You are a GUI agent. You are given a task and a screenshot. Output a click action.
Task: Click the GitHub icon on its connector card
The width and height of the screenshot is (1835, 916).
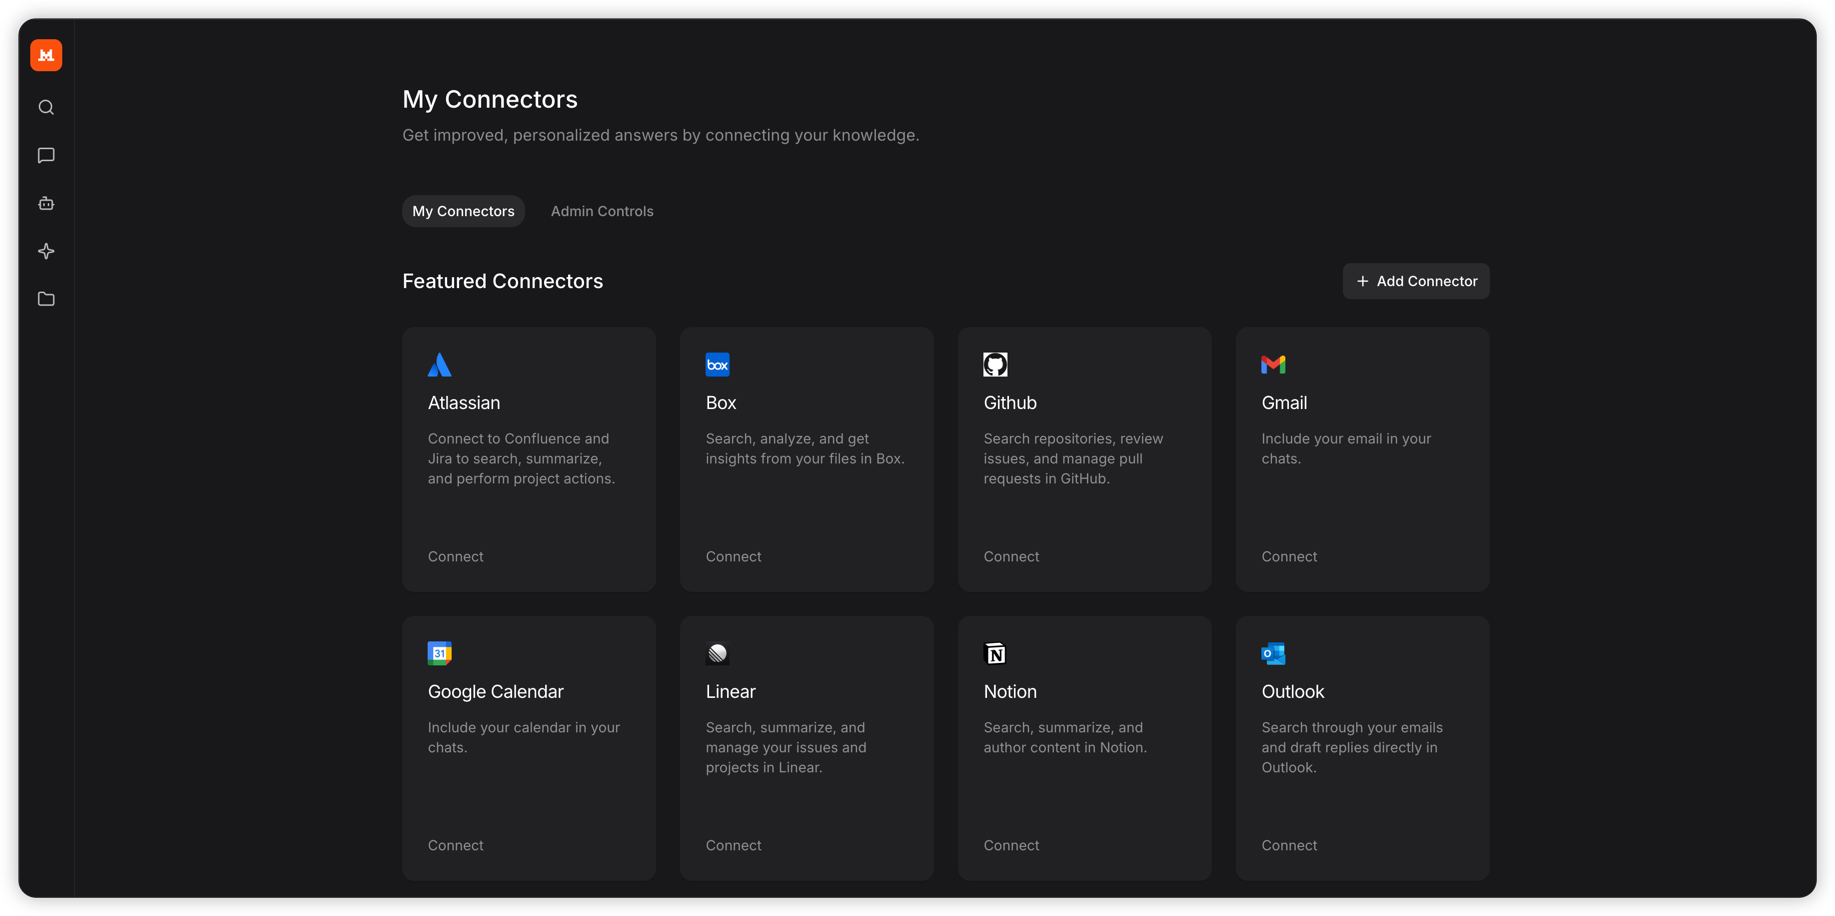pos(995,364)
